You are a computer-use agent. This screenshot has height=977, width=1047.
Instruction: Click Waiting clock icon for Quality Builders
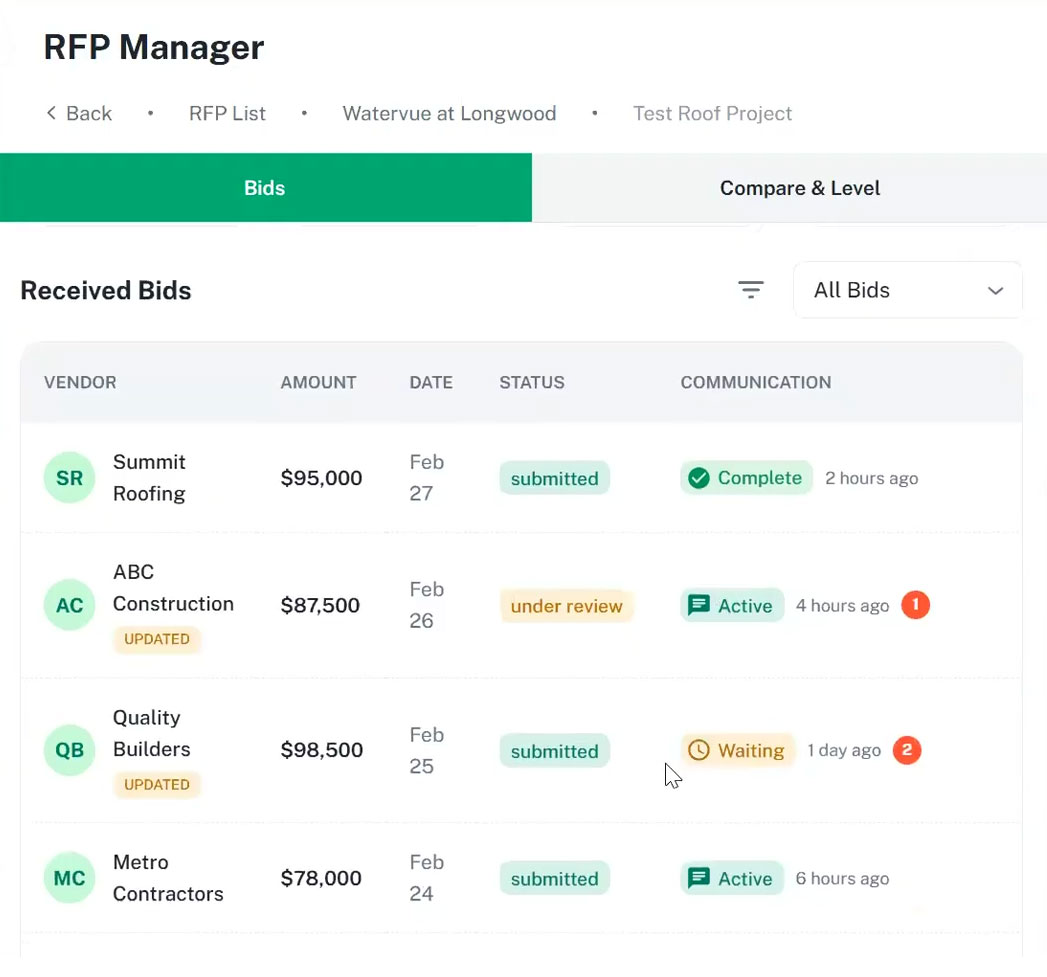click(698, 750)
